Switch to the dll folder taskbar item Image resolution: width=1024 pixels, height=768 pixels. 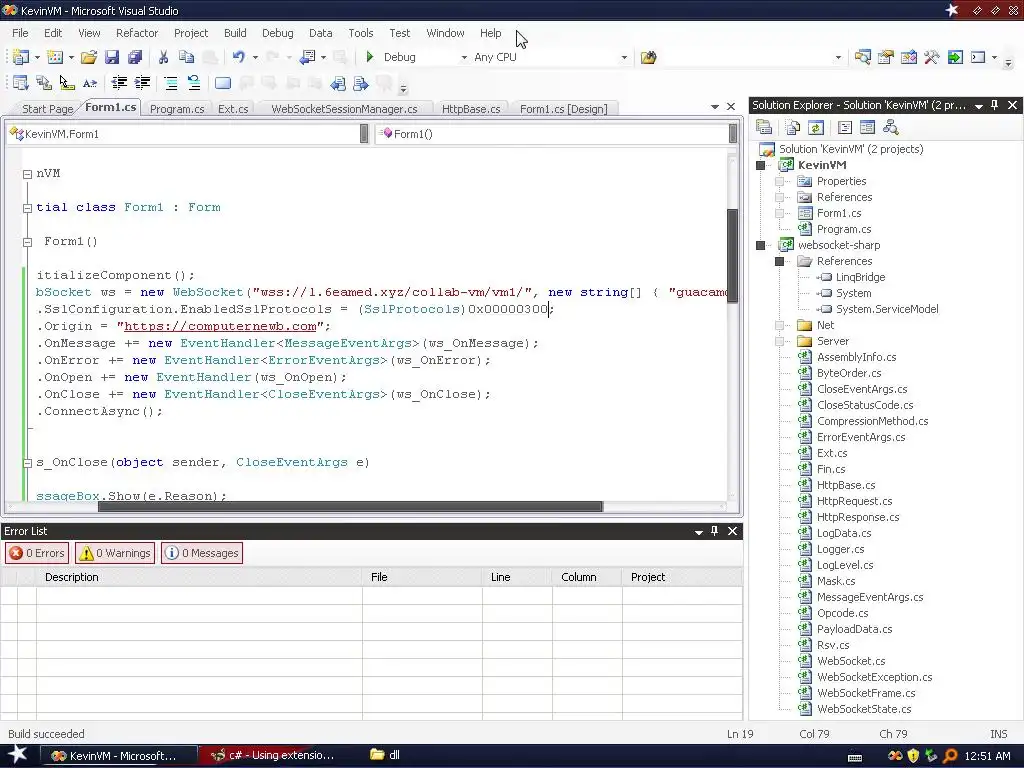pos(385,755)
